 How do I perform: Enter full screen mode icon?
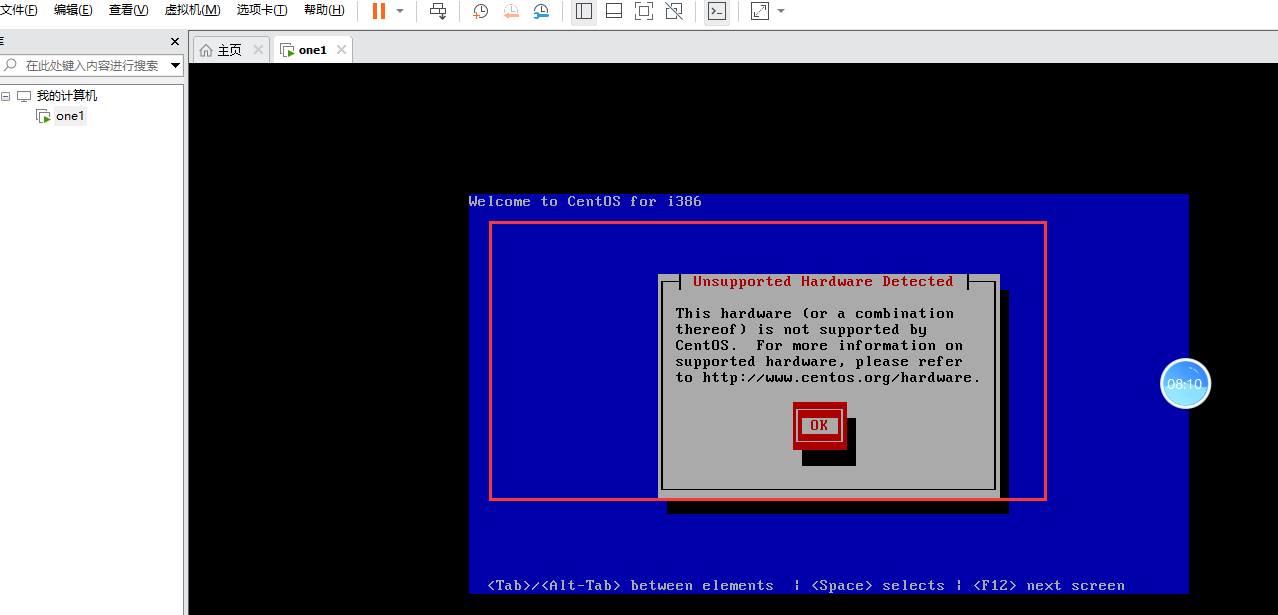click(644, 11)
